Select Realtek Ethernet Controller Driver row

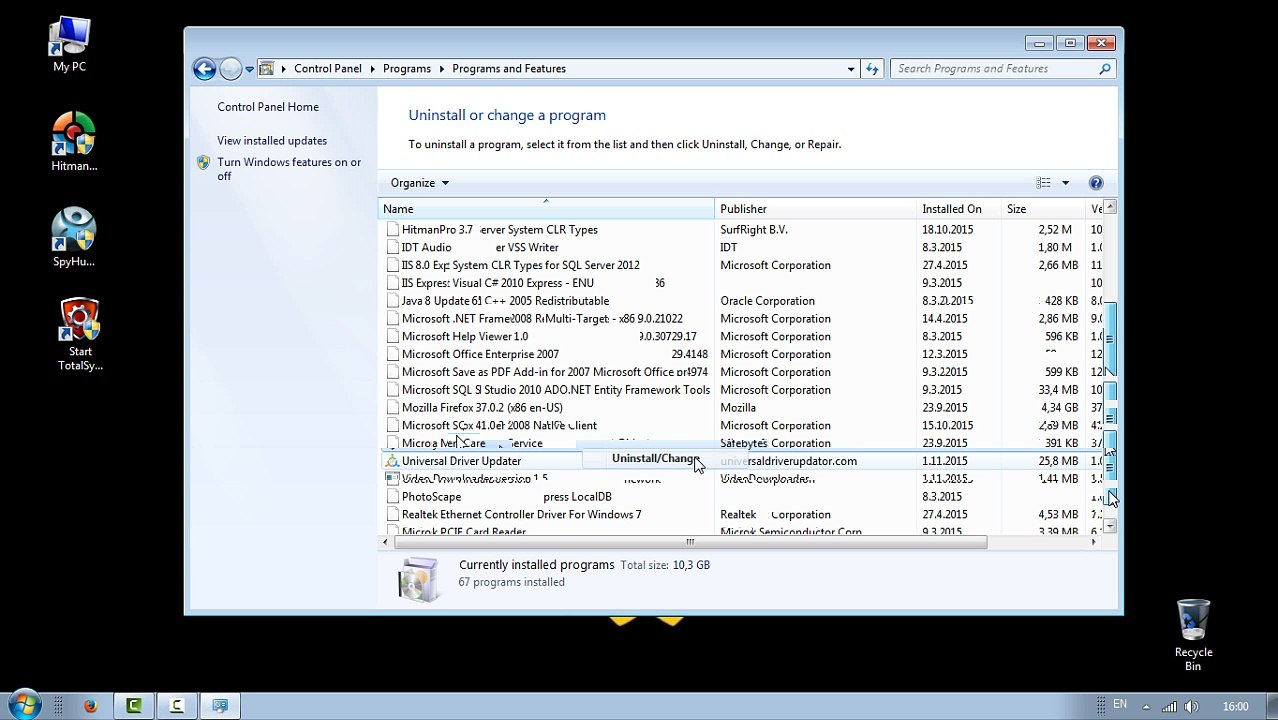click(740, 515)
